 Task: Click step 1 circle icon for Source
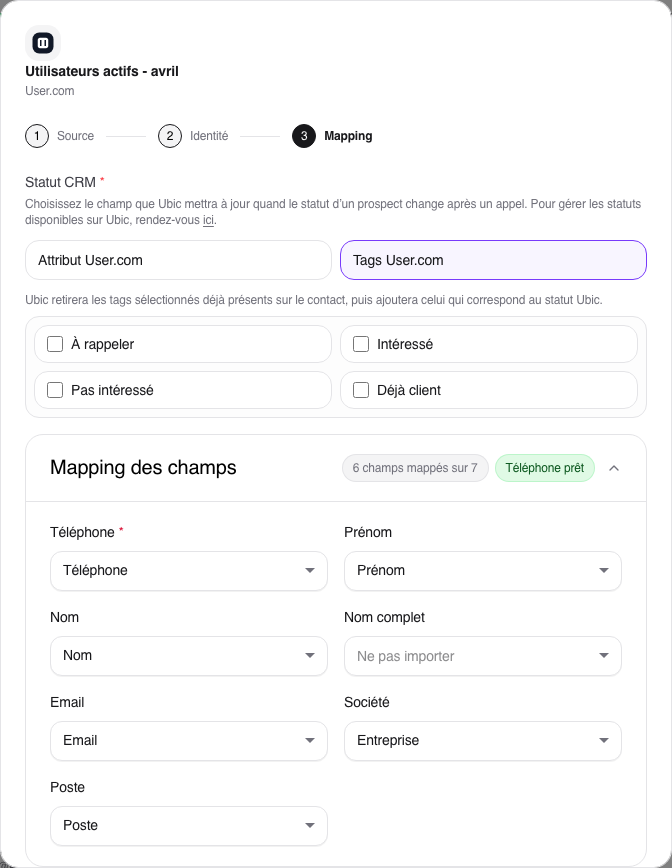coord(37,136)
